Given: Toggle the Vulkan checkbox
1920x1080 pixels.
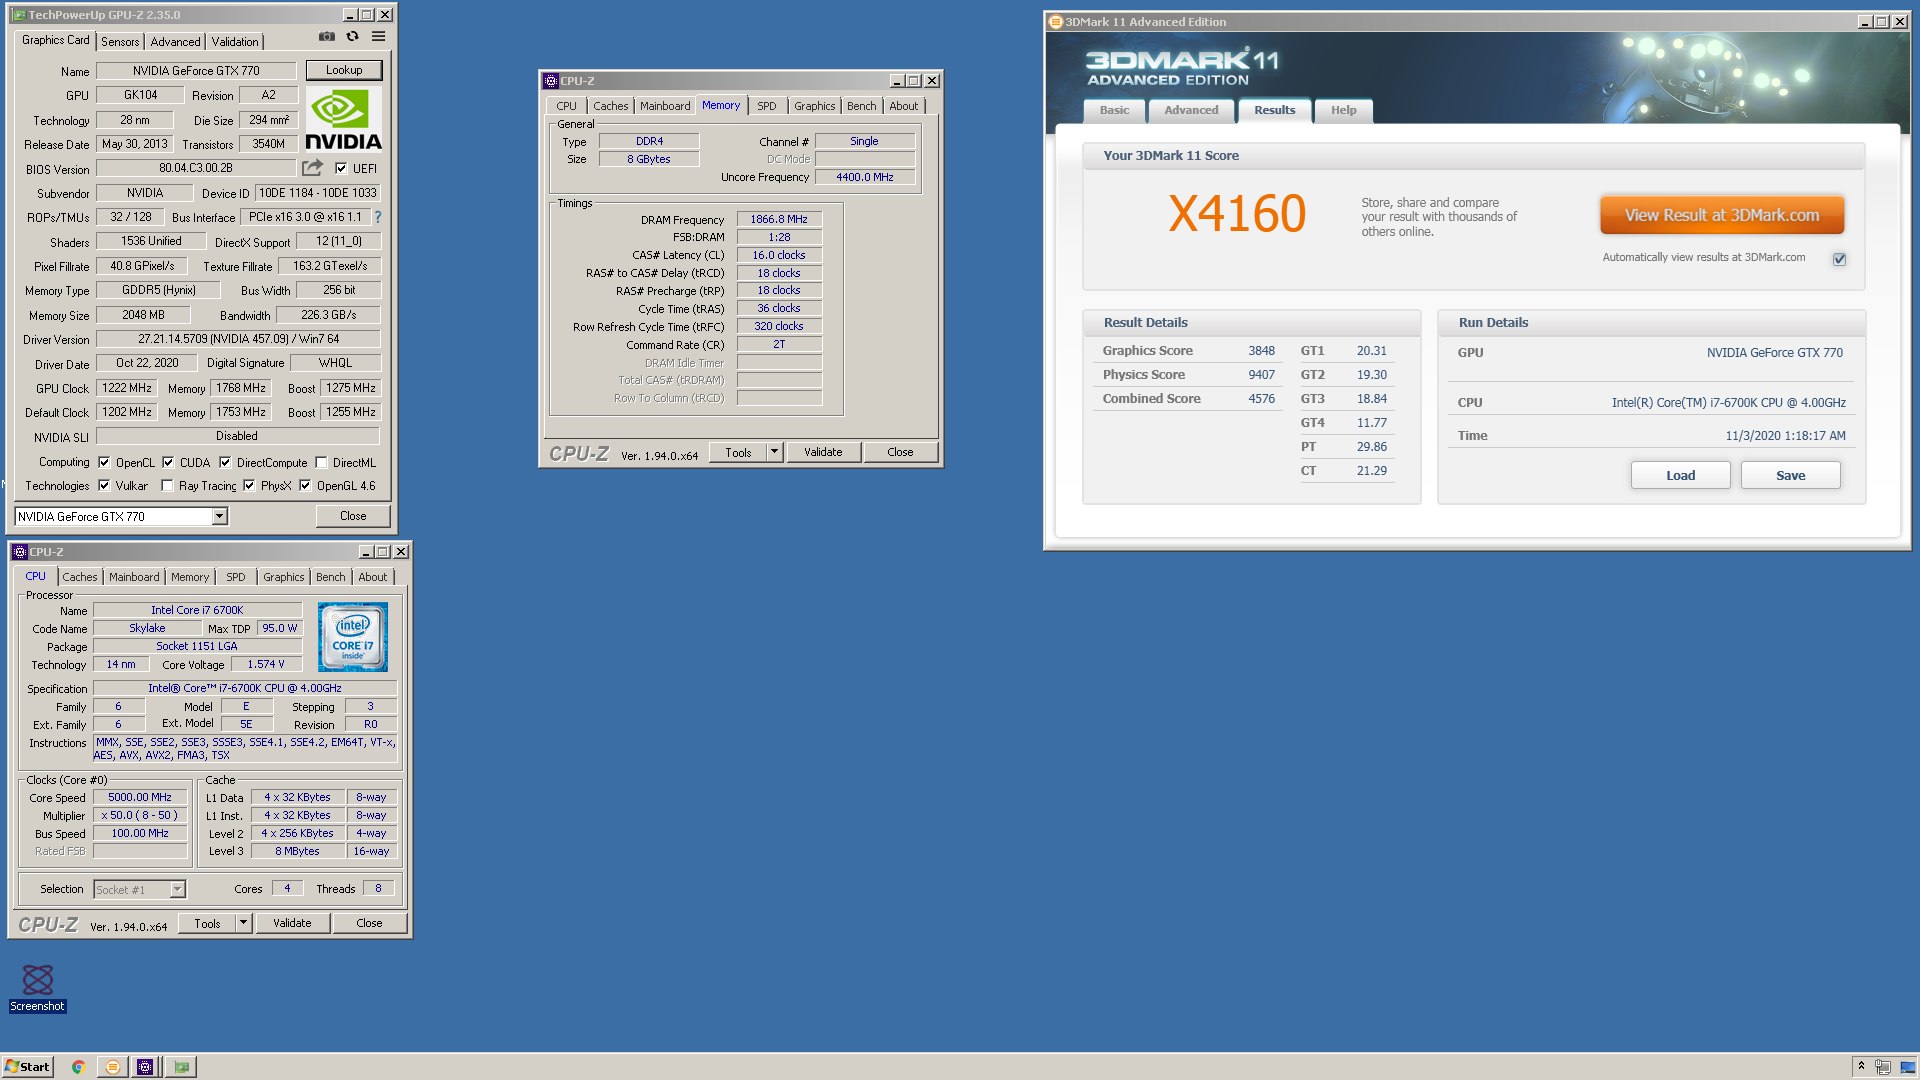Looking at the screenshot, I should pos(104,486).
